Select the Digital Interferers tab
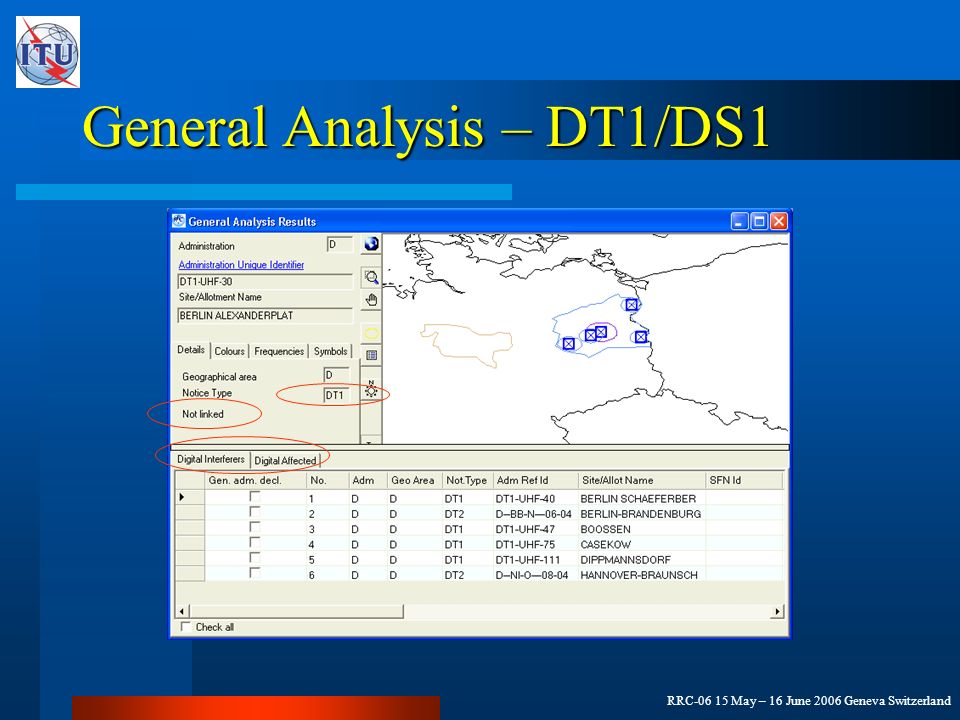This screenshot has height=720, width=960. pyautogui.click(x=211, y=459)
